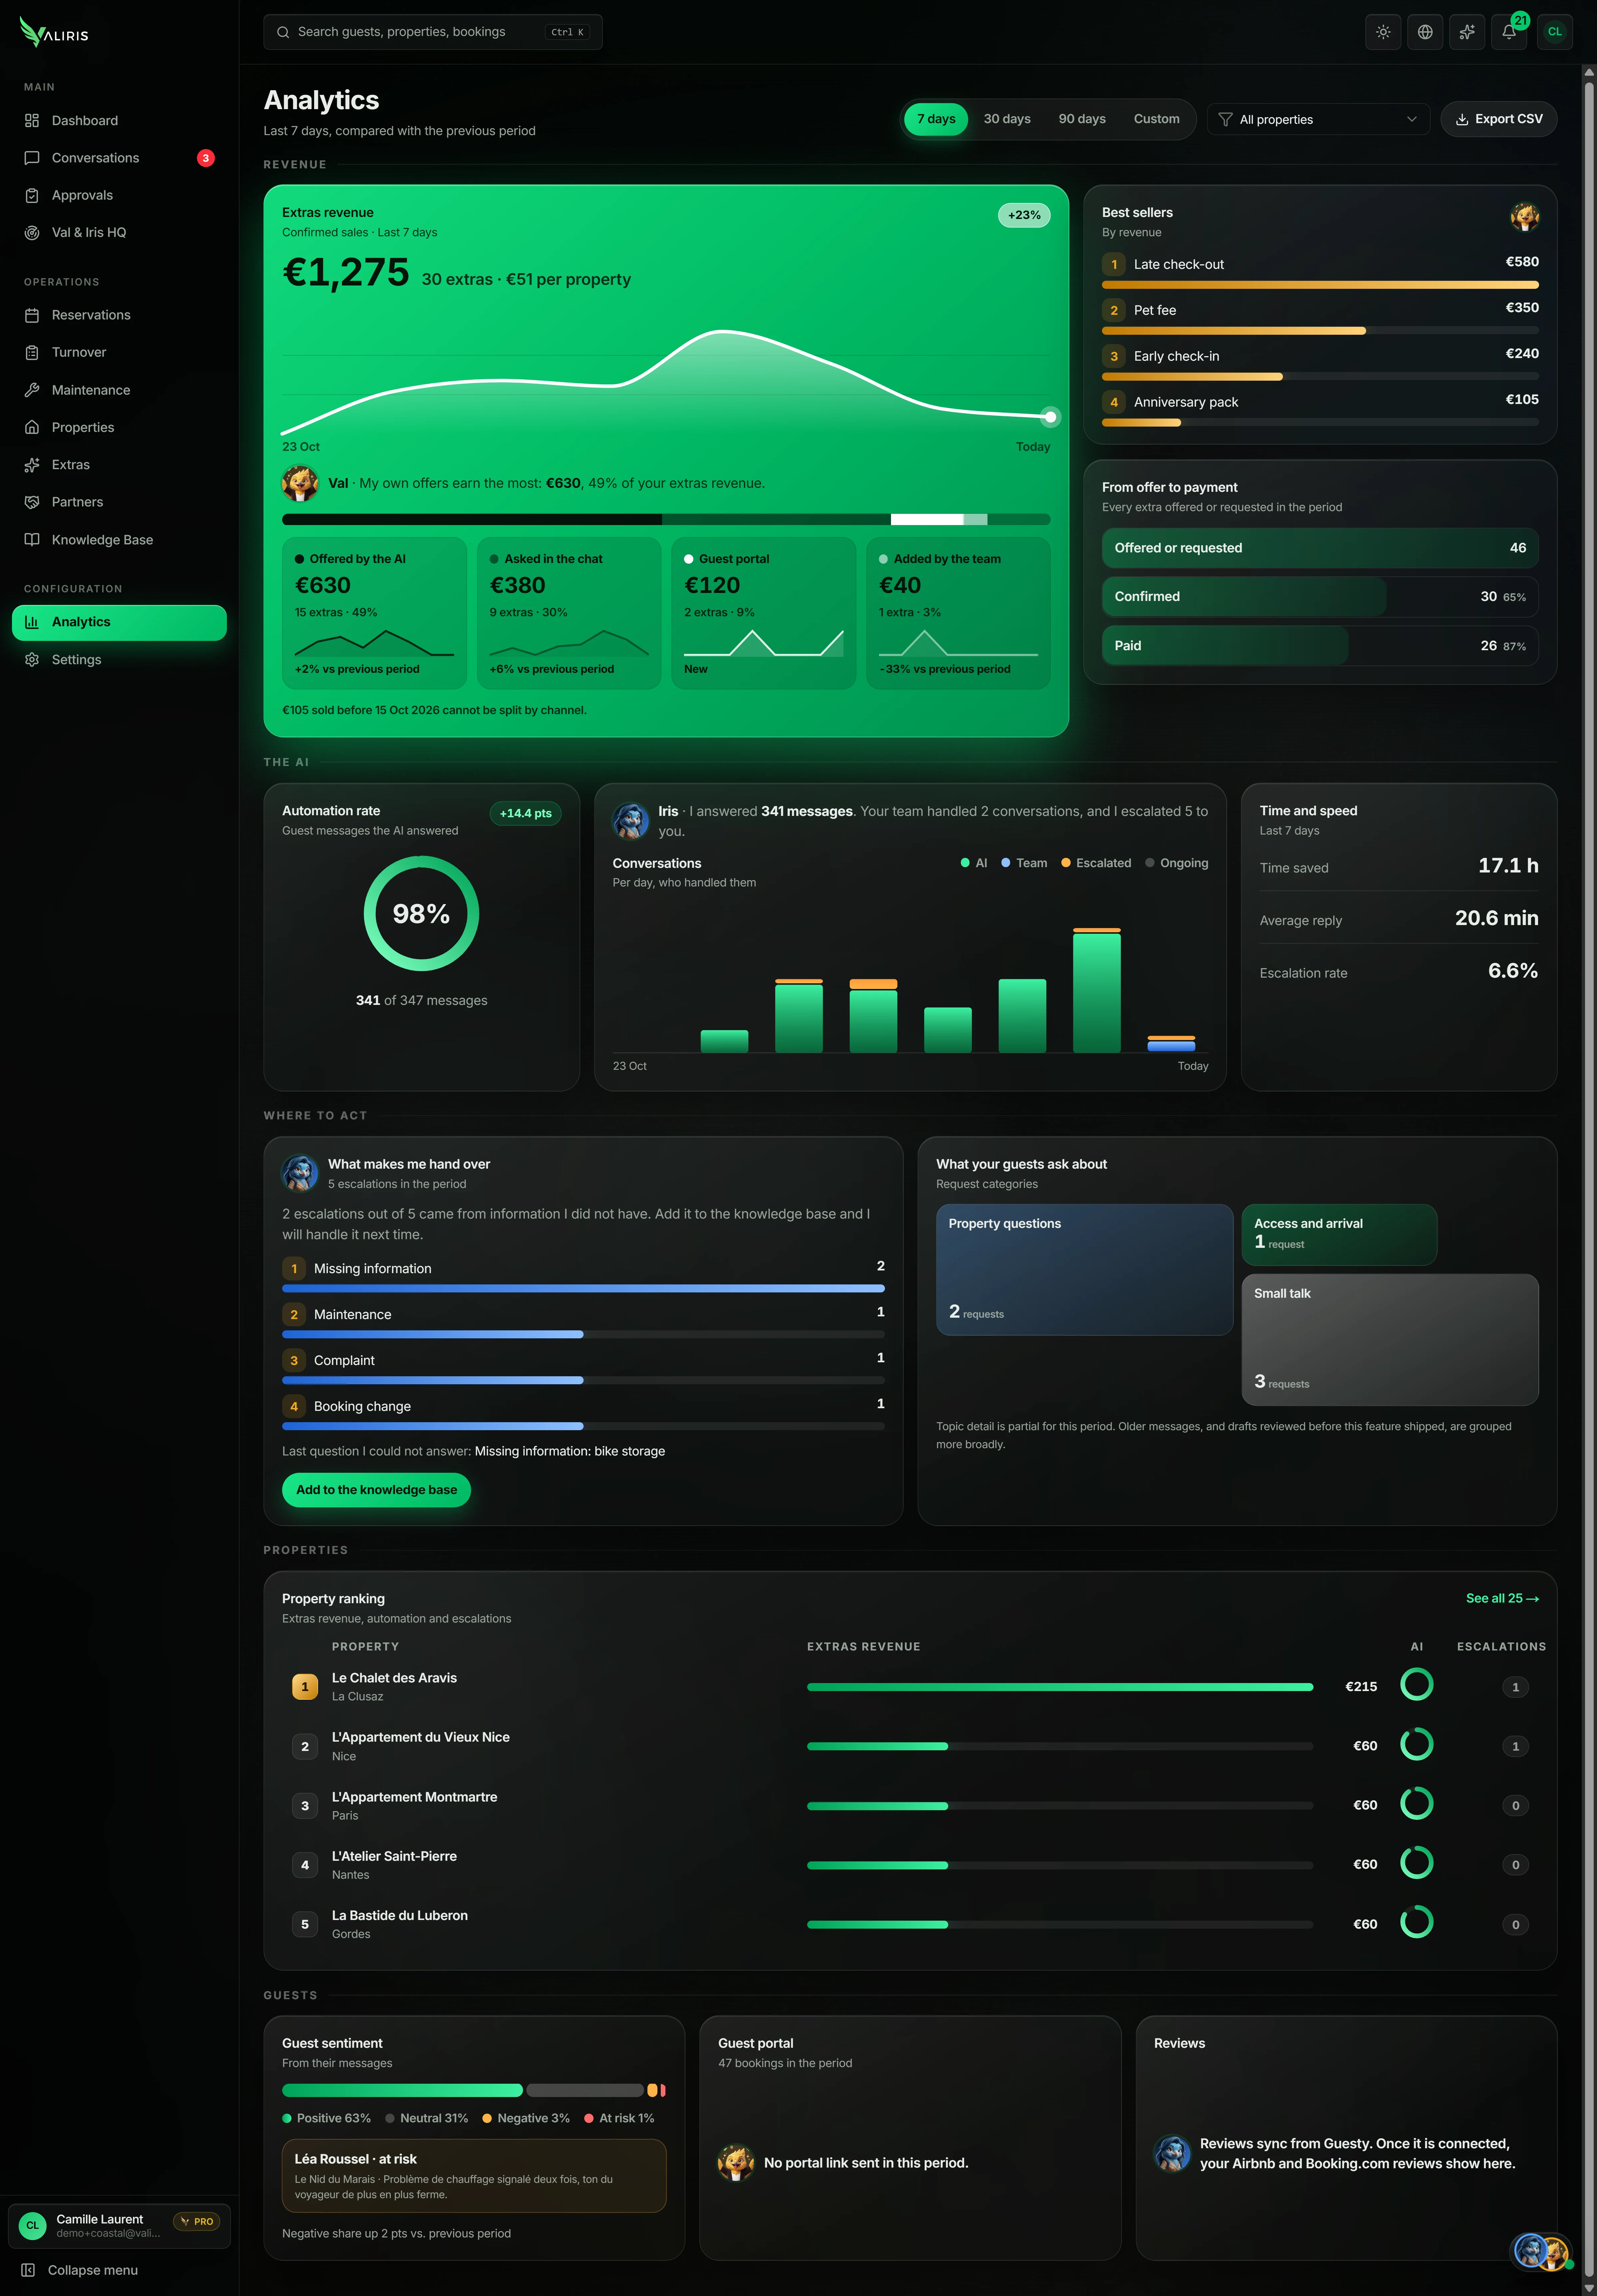Click the sparkles AI icon in header
1597x2296 pixels.
point(1467,32)
